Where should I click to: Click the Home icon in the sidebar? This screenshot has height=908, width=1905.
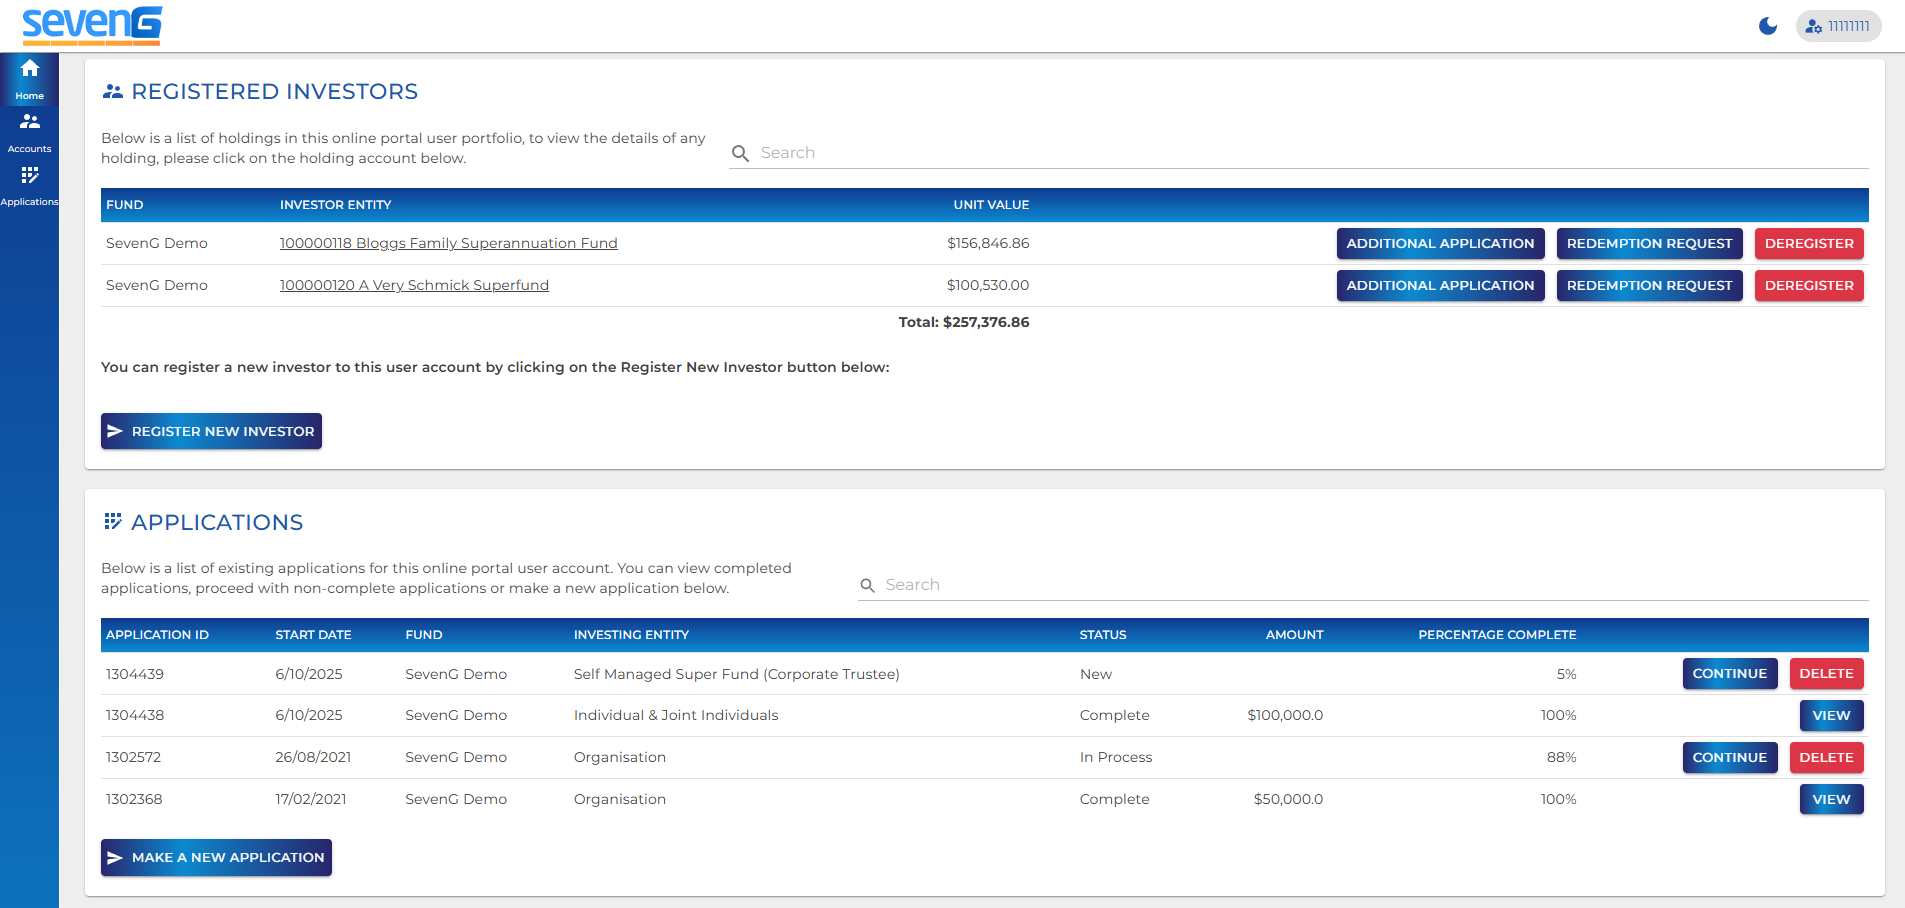(30, 75)
